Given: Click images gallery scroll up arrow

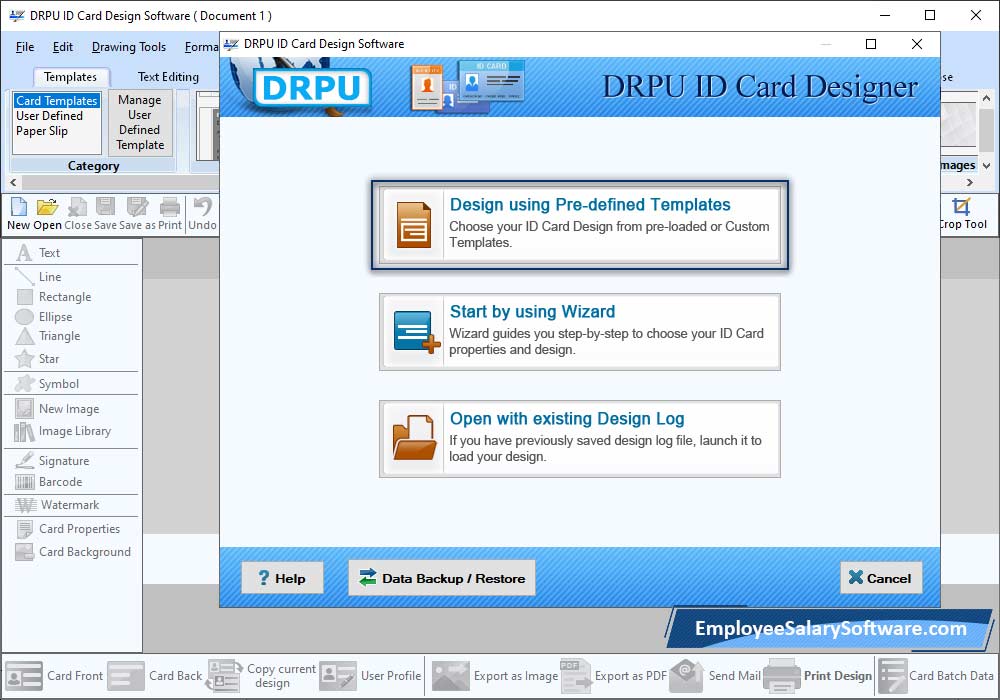Looking at the screenshot, I should (986, 98).
